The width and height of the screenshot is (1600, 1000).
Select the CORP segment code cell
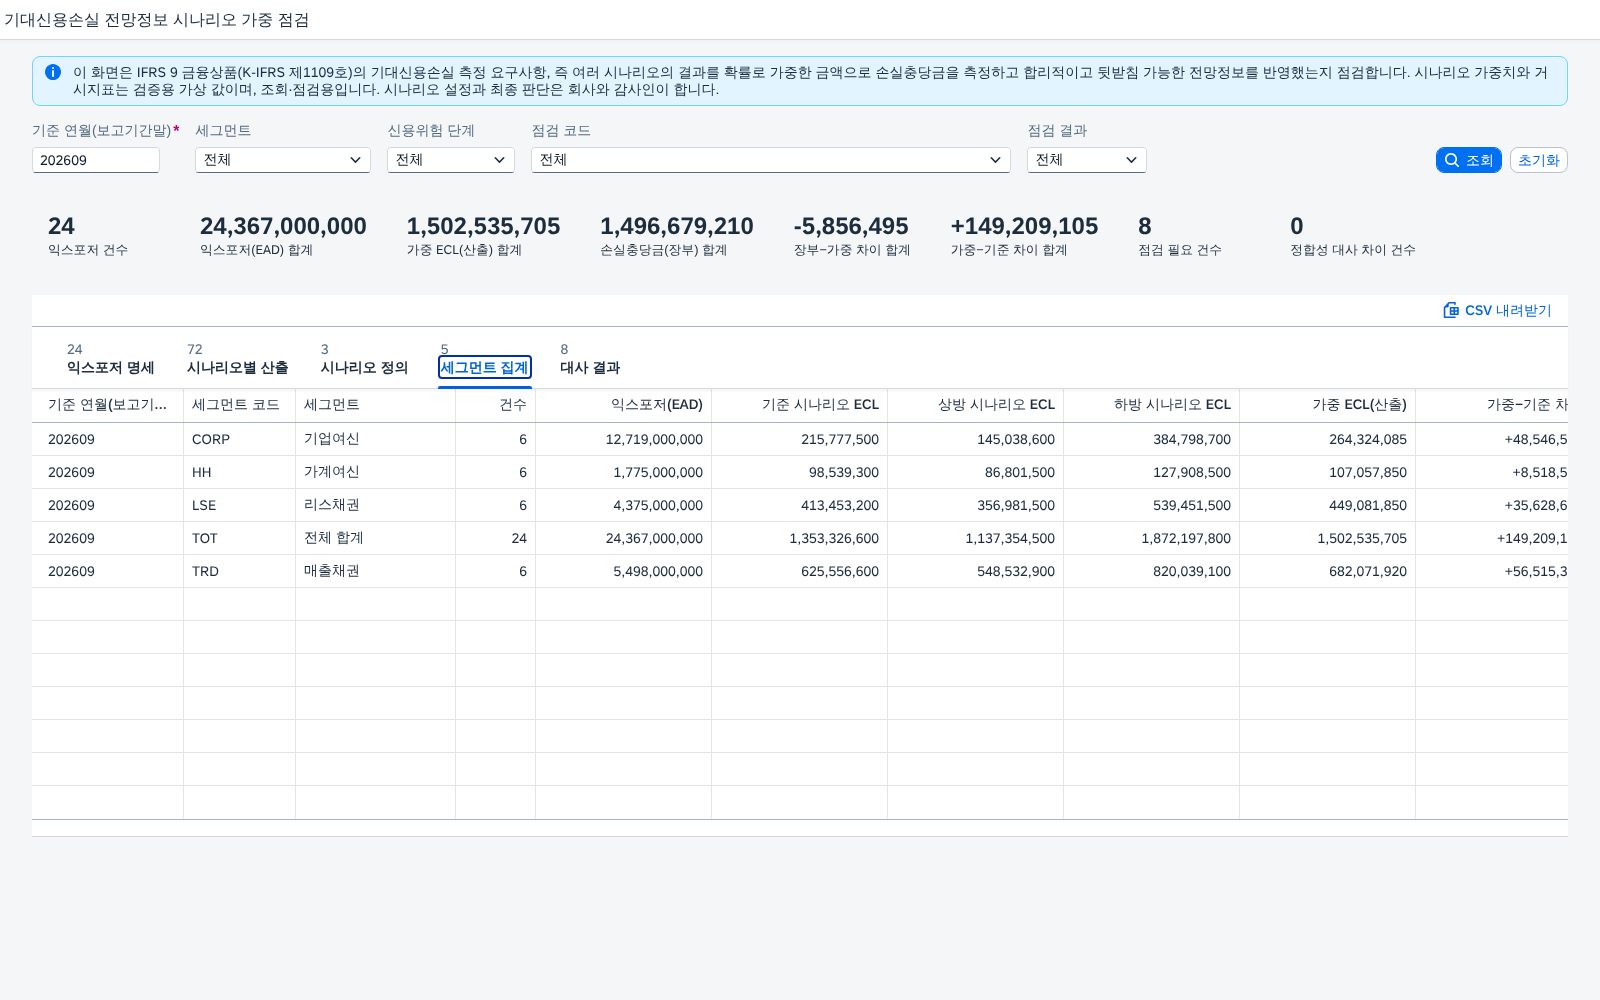click(x=240, y=439)
